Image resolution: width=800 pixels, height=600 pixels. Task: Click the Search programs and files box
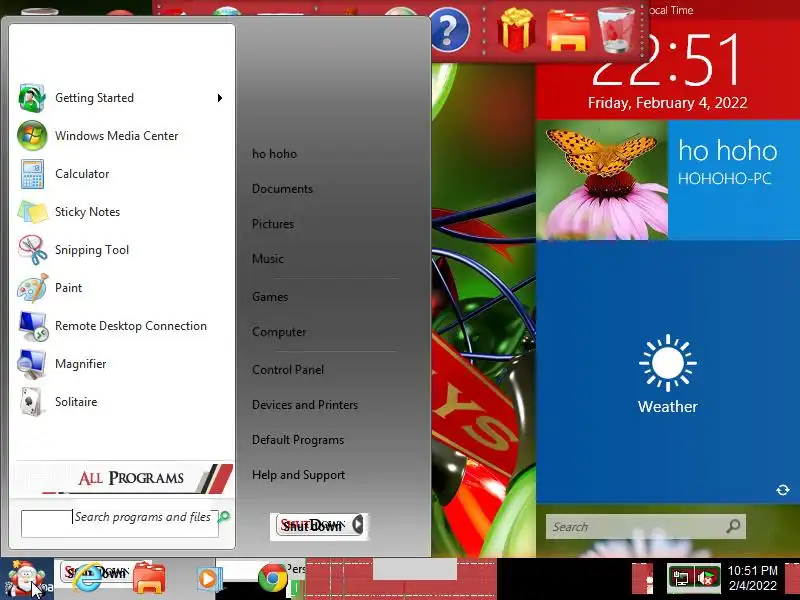119,523
